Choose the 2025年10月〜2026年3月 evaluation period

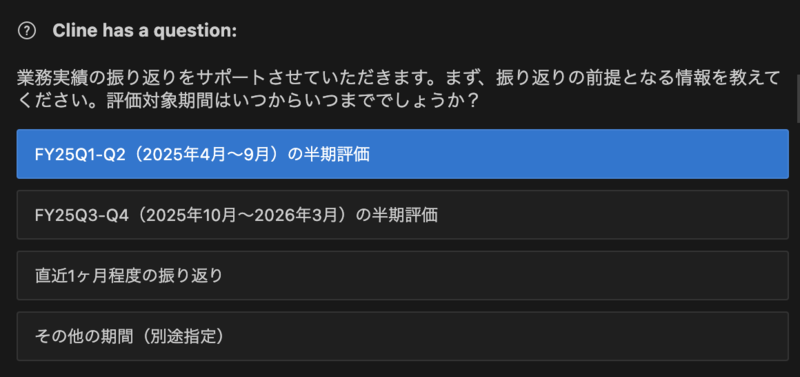click(403, 215)
